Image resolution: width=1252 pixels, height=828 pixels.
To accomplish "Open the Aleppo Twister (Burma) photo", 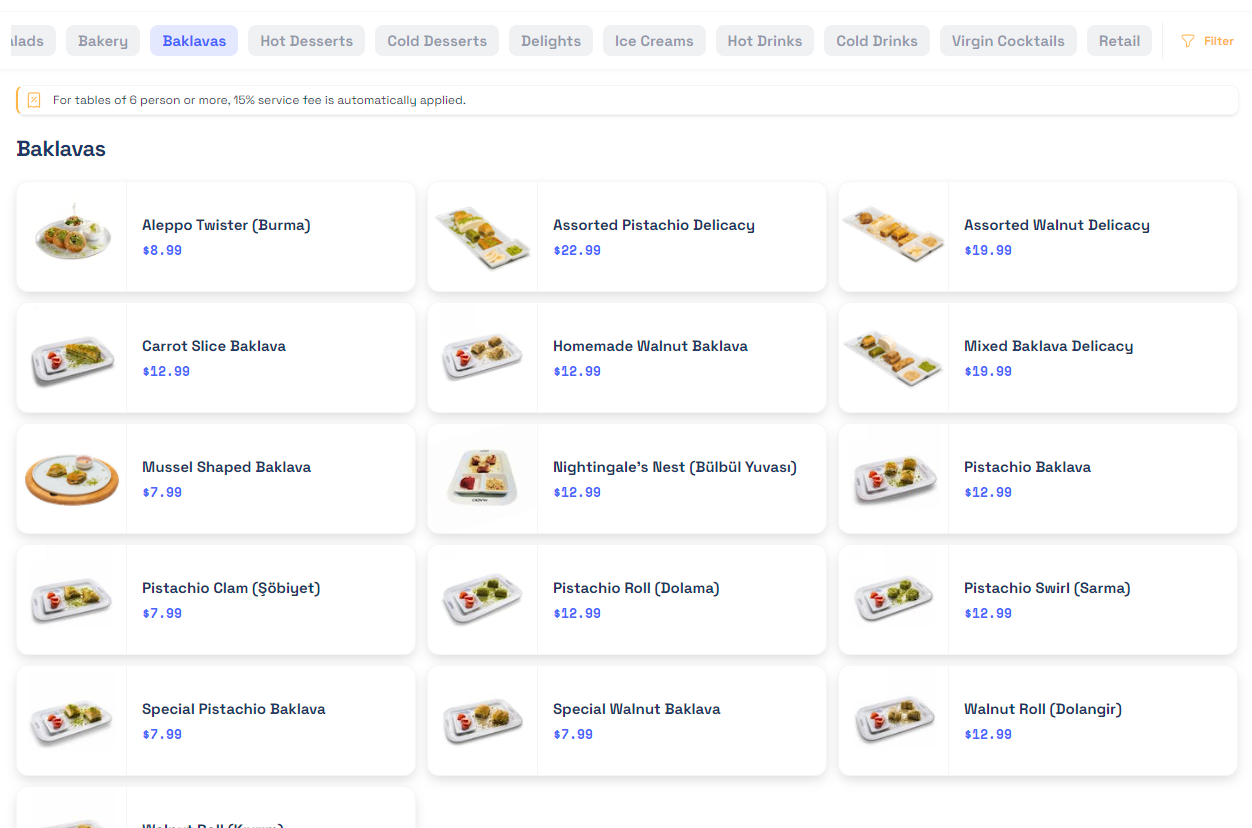I will pyautogui.click(x=72, y=237).
